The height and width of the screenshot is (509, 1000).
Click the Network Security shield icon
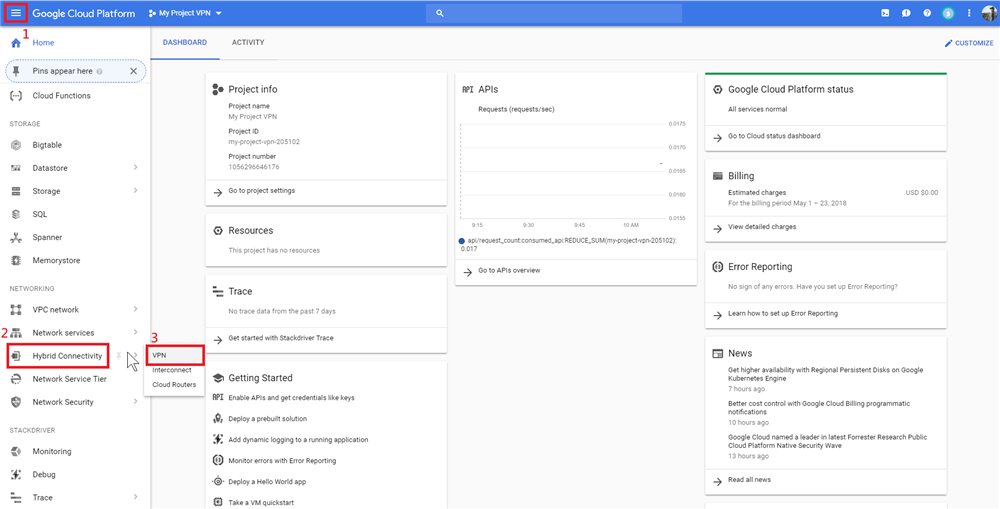pyautogui.click(x=16, y=402)
